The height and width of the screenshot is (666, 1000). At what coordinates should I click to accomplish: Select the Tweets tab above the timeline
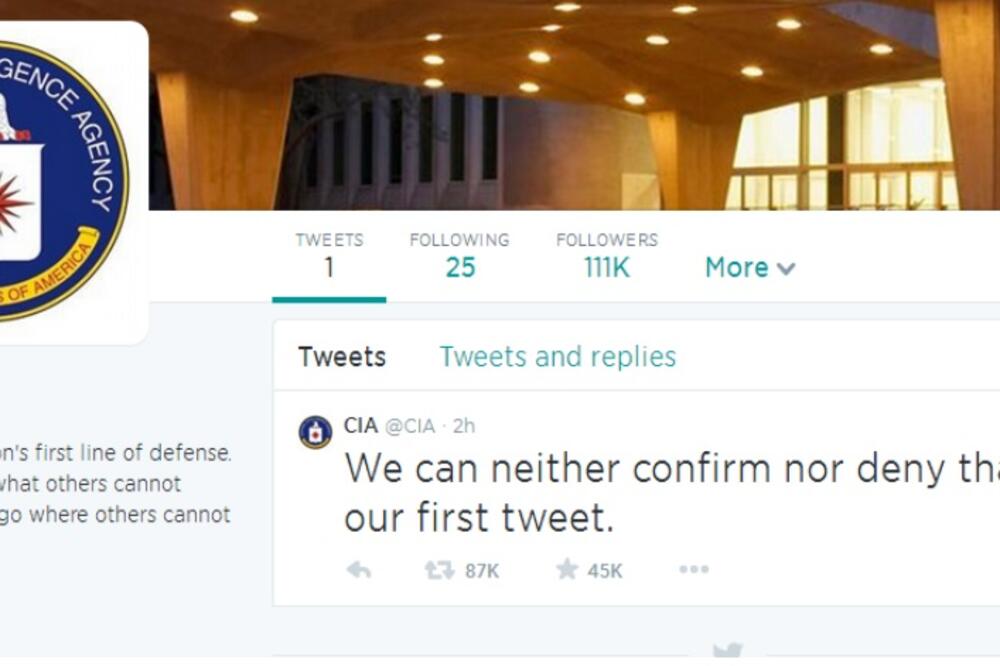[x=342, y=356]
